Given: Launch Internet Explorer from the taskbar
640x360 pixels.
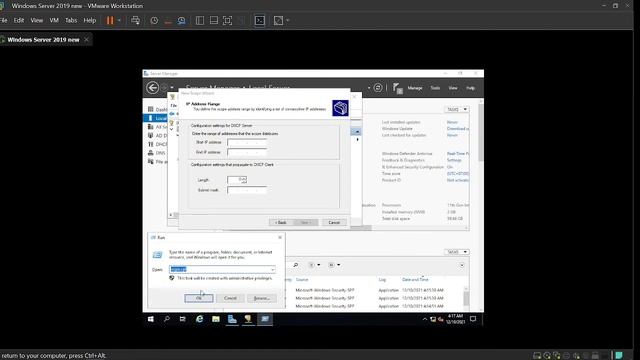Looking at the screenshot, I should point(199,319).
